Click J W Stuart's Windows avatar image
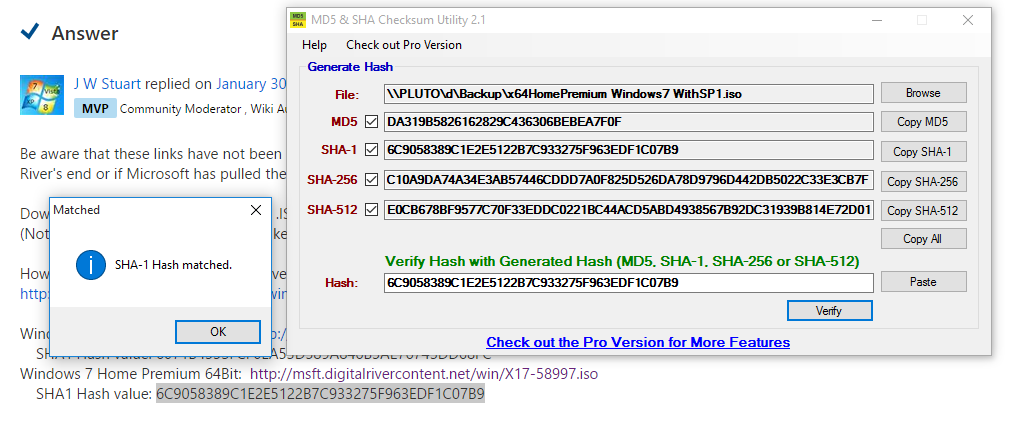Viewport: 1019px width, 439px height. pyautogui.click(x=42, y=95)
